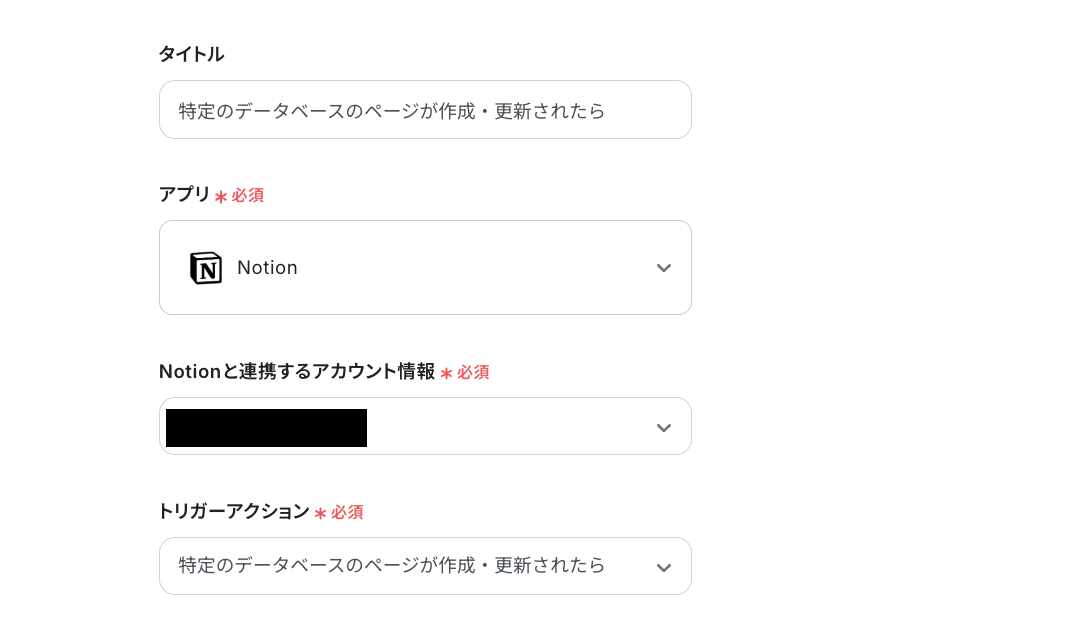Image resolution: width=1082 pixels, height=640 pixels.
Task: Expand the トリガーアクション dropdown chevron
Action: pyautogui.click(x=663, y=566)
